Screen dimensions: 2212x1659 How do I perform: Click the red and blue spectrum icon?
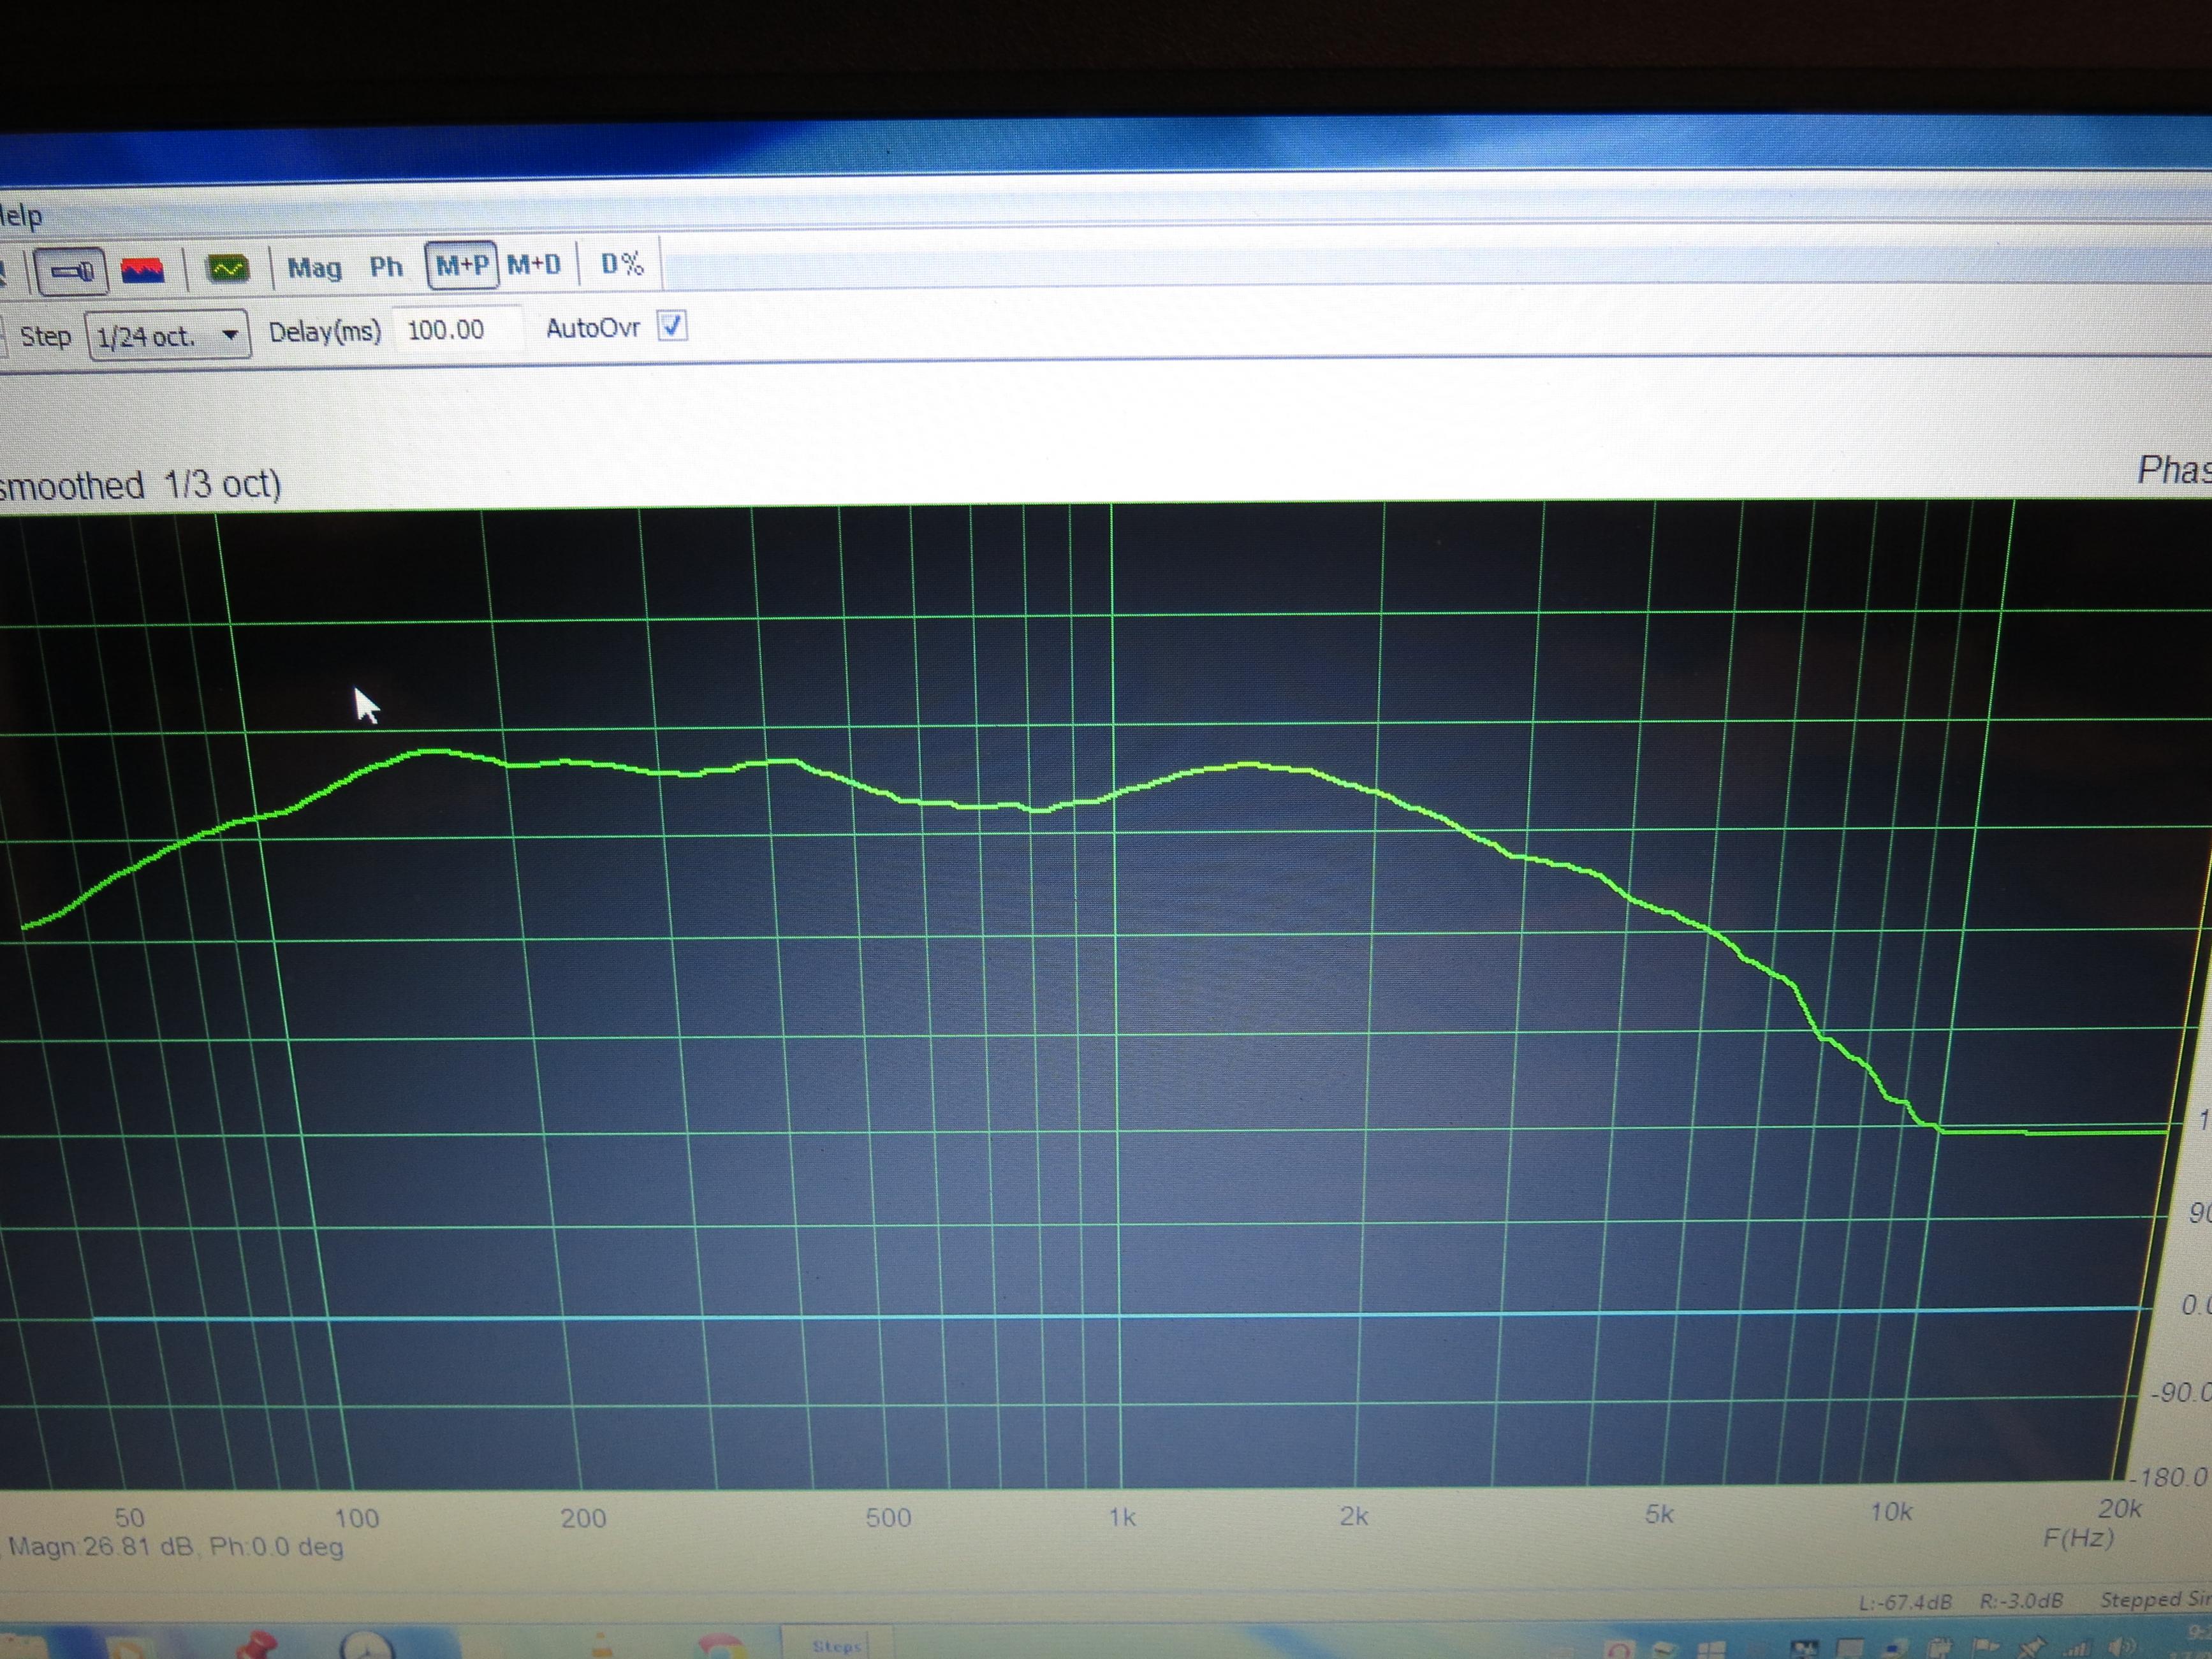[x=143, y=271]
